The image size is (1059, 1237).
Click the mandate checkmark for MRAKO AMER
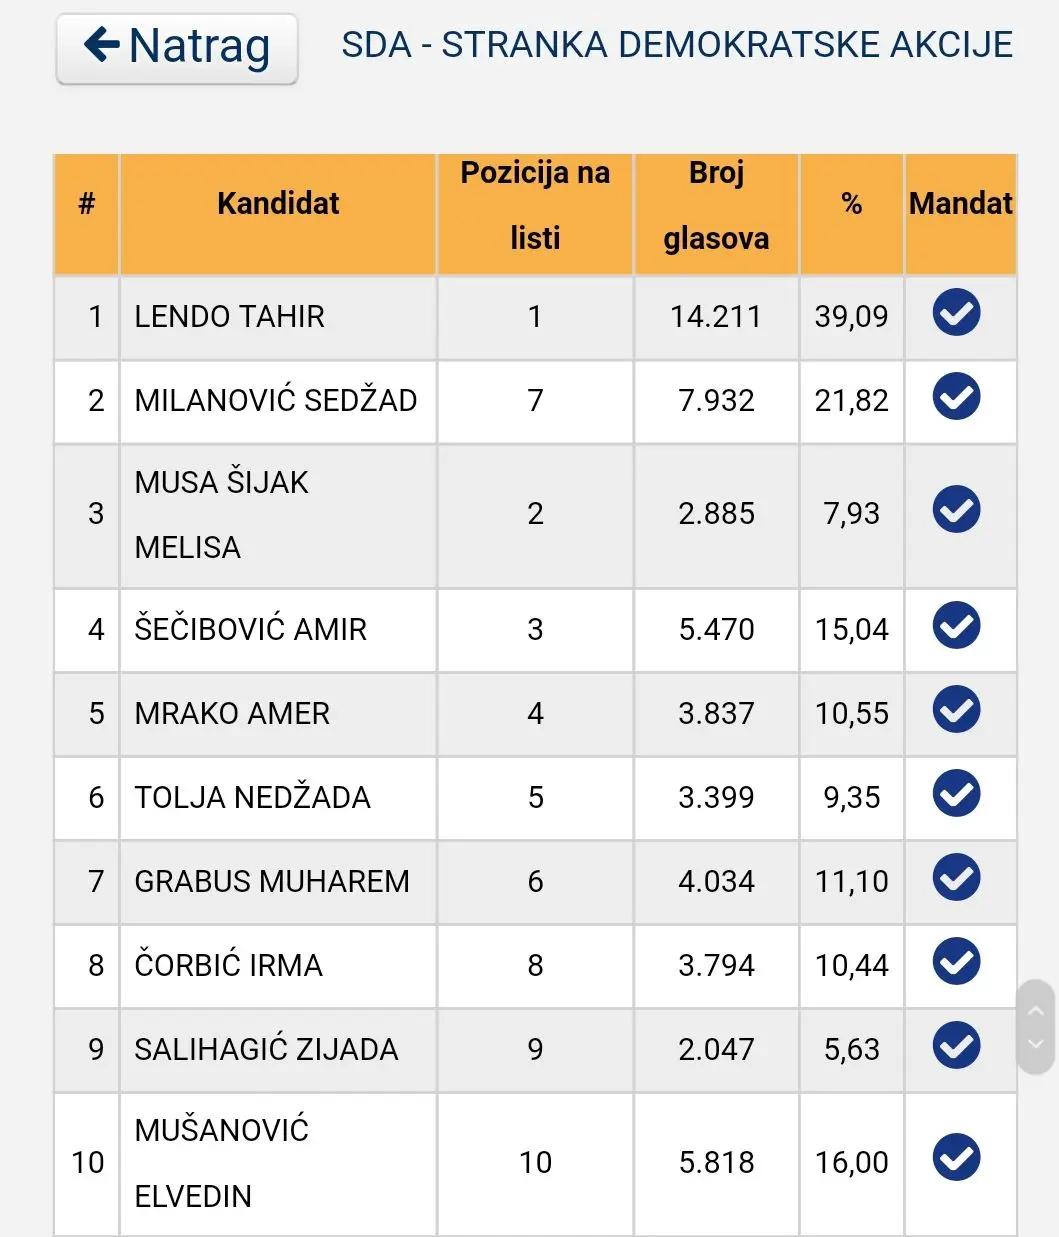[956, 710]
